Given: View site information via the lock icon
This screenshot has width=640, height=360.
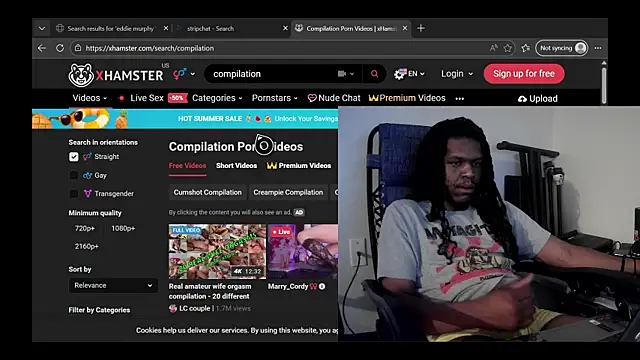Looking at the screenshot, I should pyautogui.click(x=78, y=48).
